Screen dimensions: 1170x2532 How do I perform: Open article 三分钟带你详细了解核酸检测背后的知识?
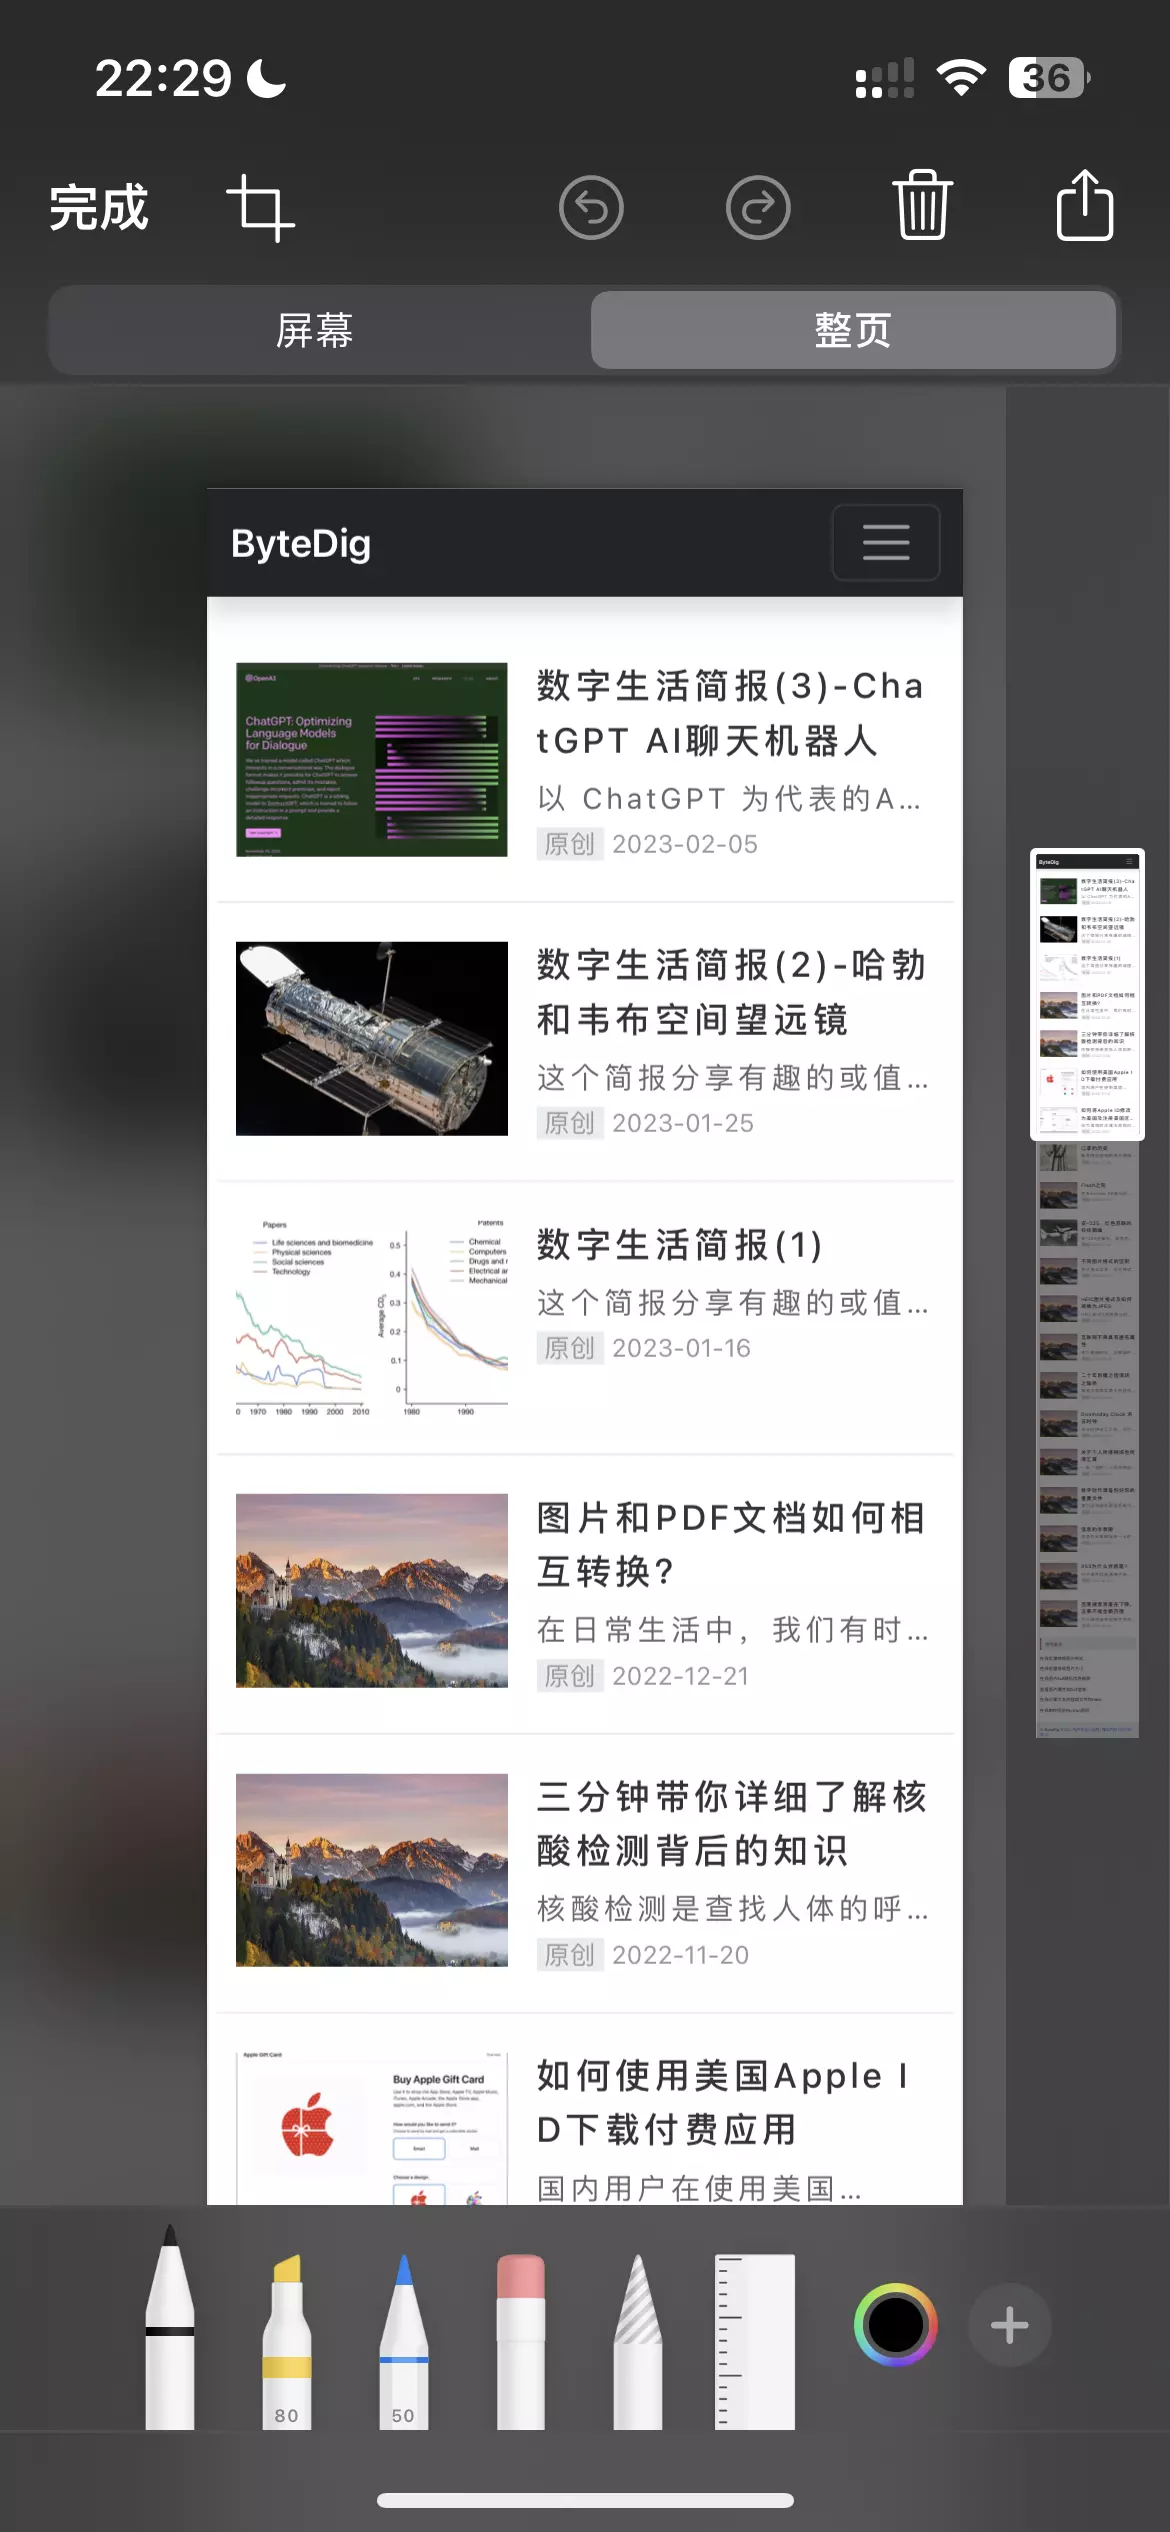click(x=731, y=1824)
